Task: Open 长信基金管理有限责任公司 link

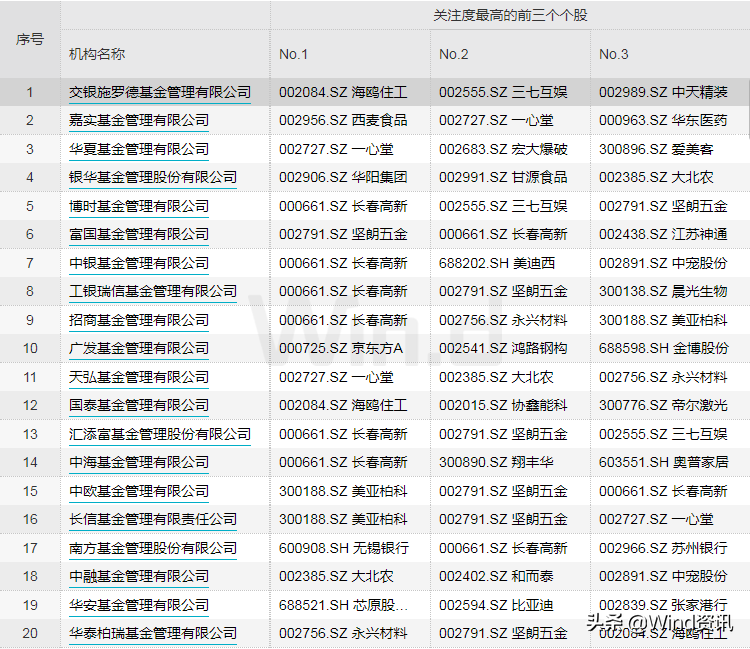Action: pos(153,519)
